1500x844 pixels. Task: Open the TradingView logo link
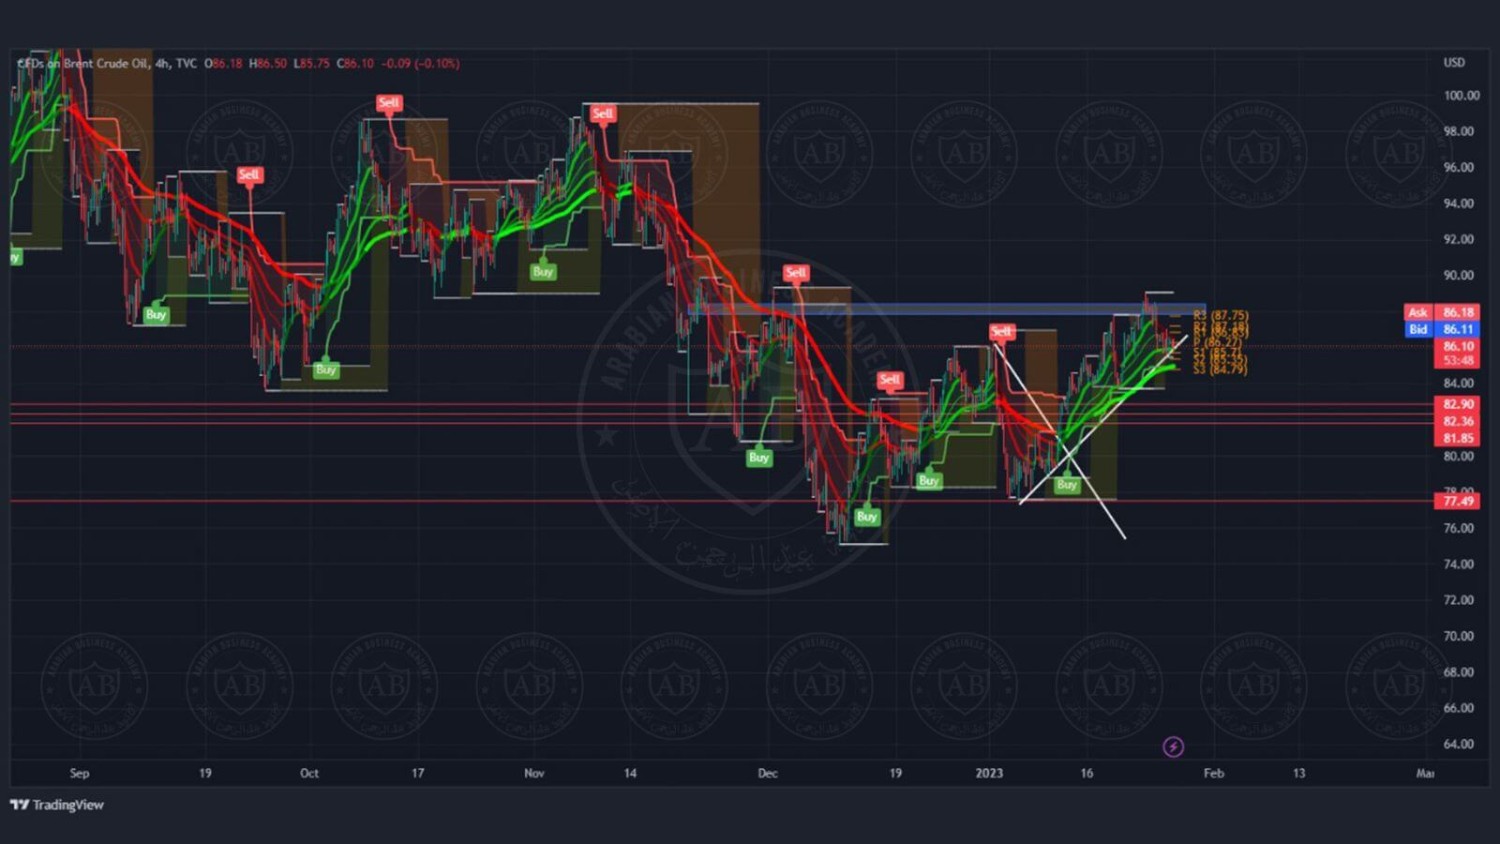coord(57,805)
